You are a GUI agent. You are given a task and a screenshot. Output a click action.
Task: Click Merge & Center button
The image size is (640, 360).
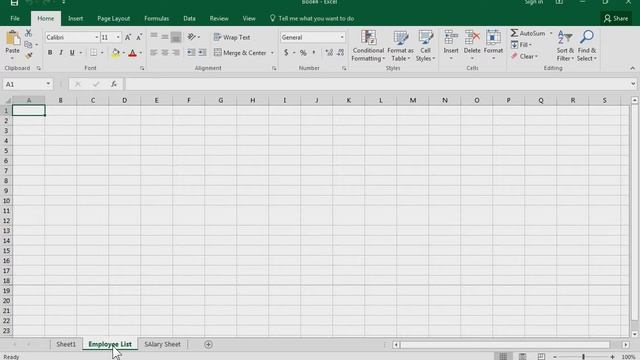click(240, 53)
